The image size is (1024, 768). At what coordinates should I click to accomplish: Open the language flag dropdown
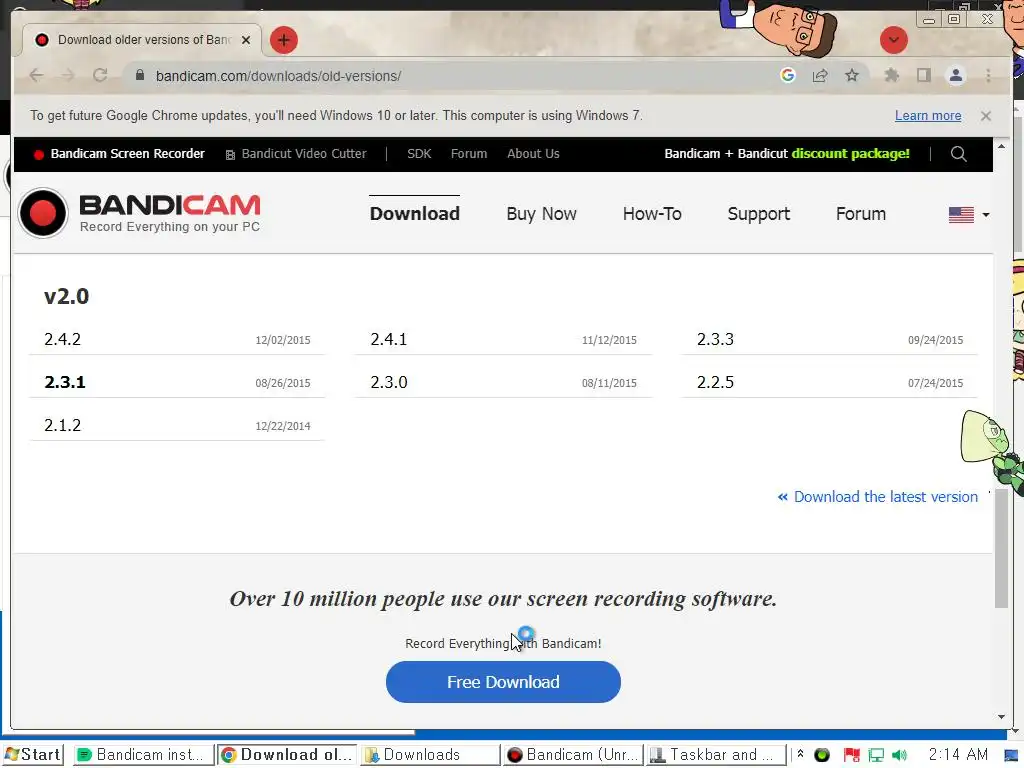(968, 214)
